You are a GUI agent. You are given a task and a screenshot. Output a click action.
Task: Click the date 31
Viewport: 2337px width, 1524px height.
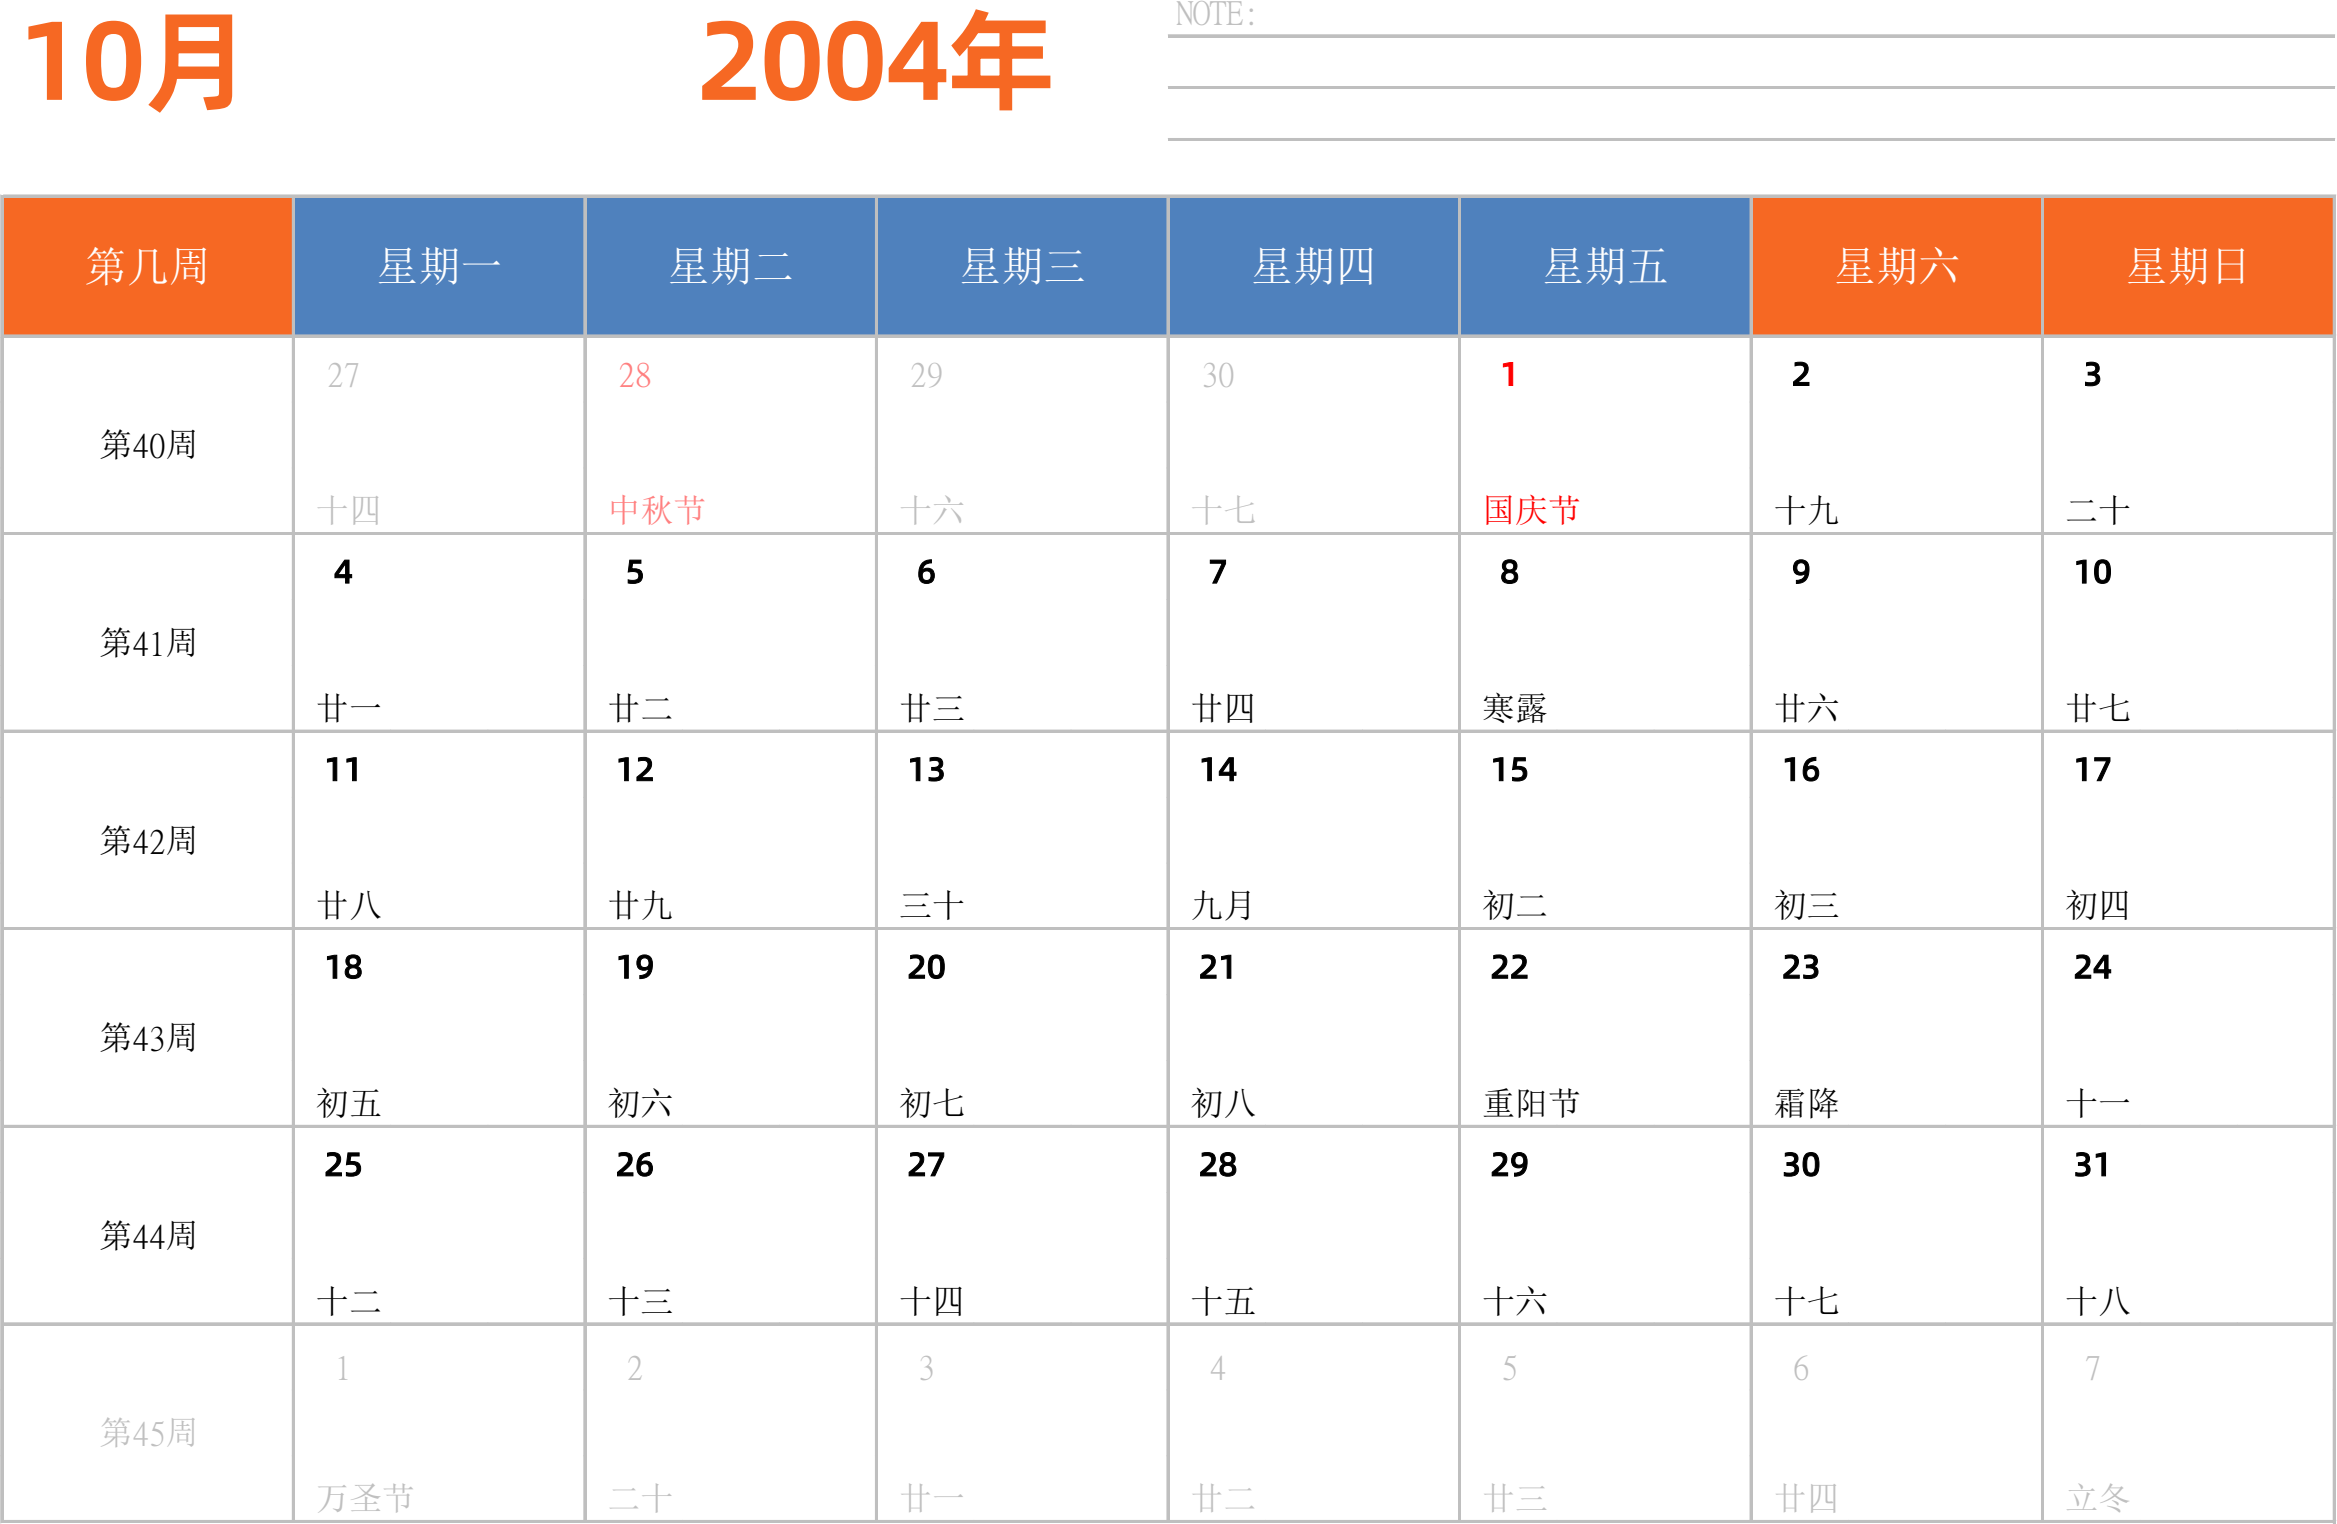[x=2092, y=1165]
